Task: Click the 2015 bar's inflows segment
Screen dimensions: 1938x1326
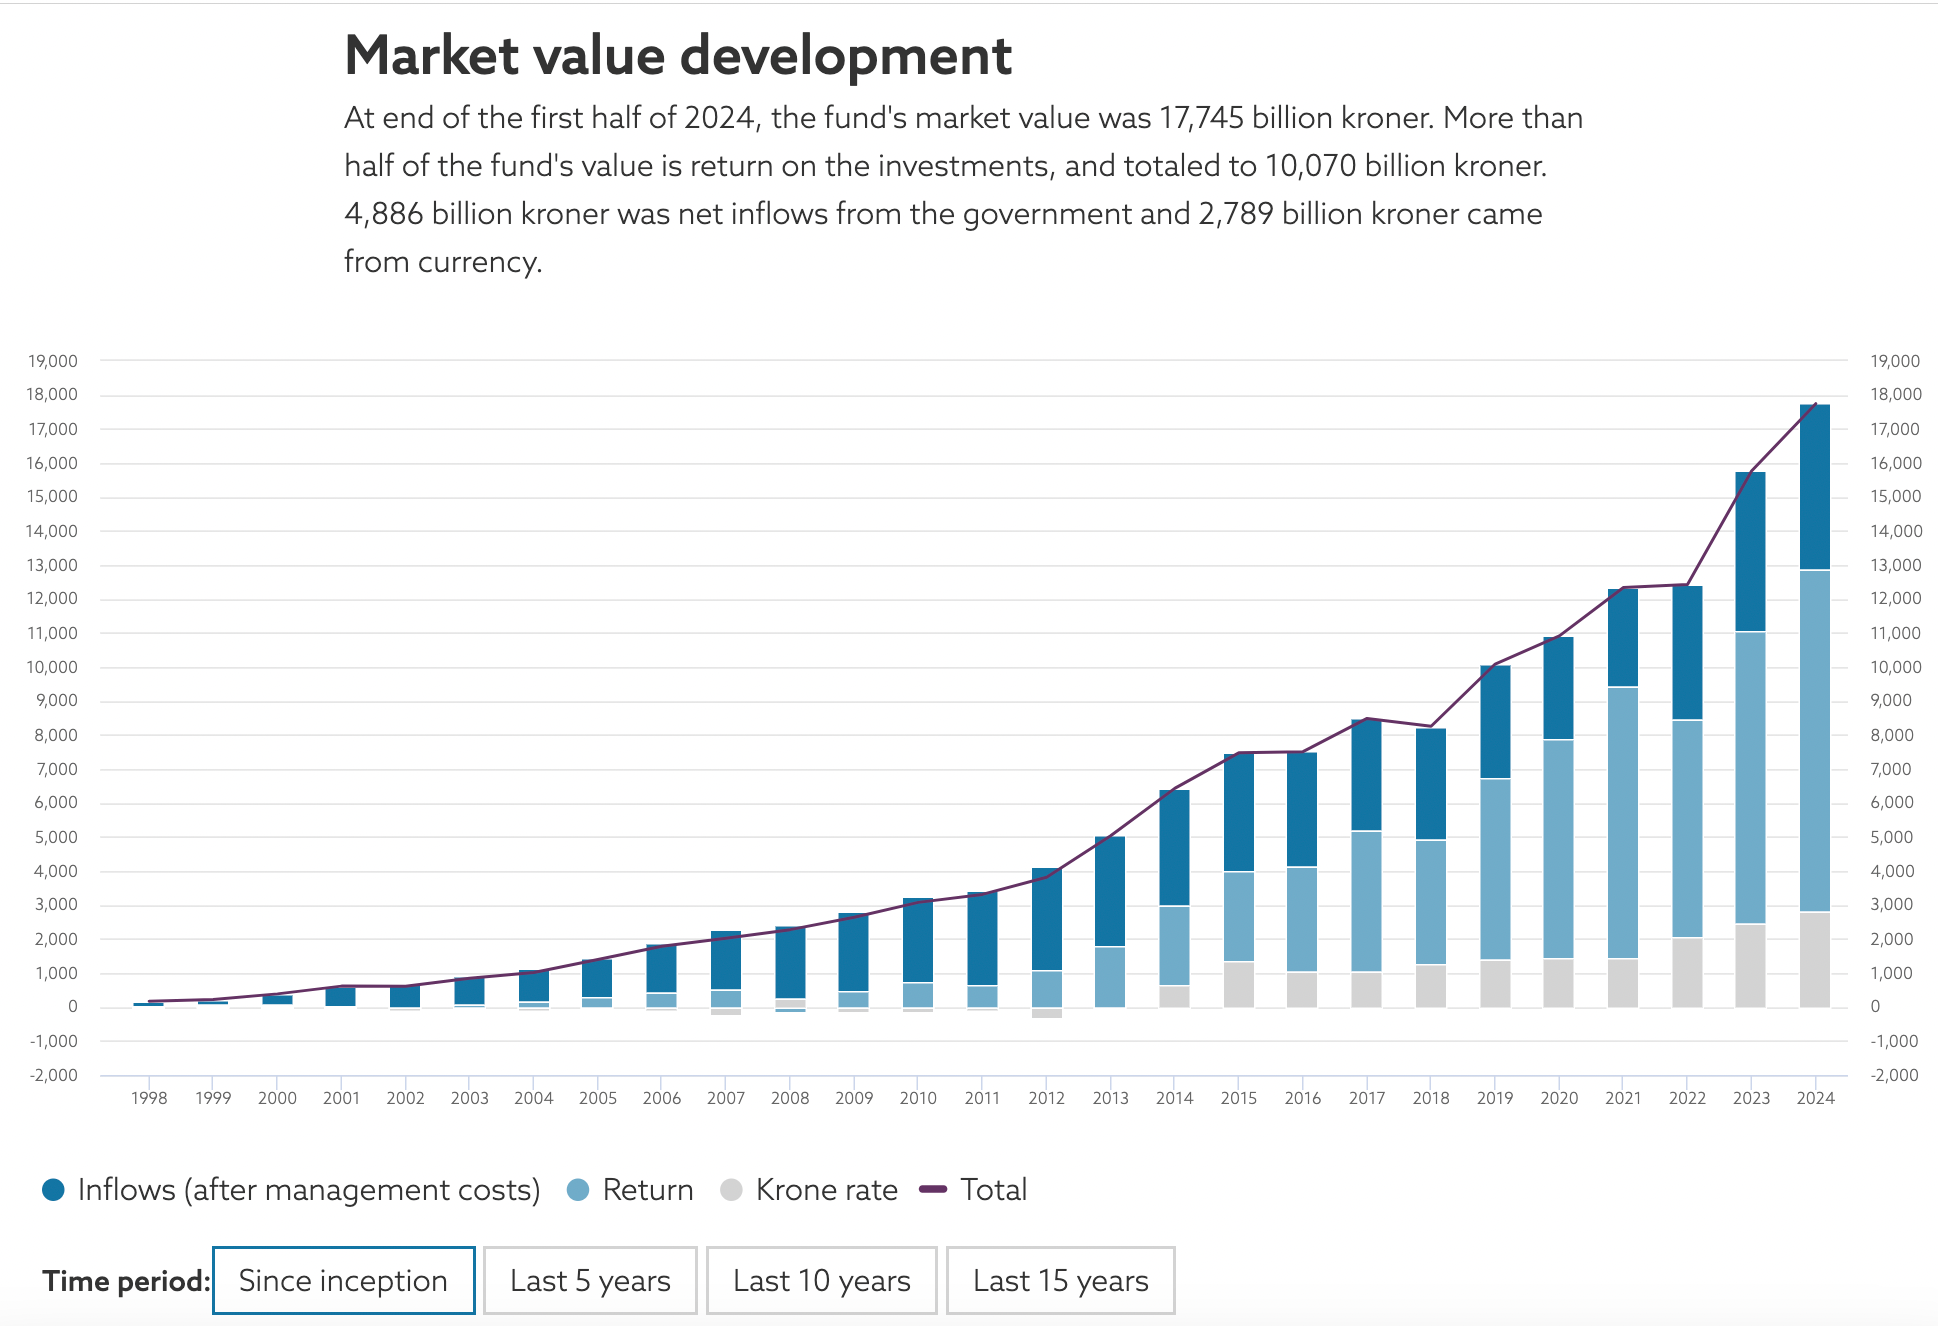Action: (x=1238, y=812)
